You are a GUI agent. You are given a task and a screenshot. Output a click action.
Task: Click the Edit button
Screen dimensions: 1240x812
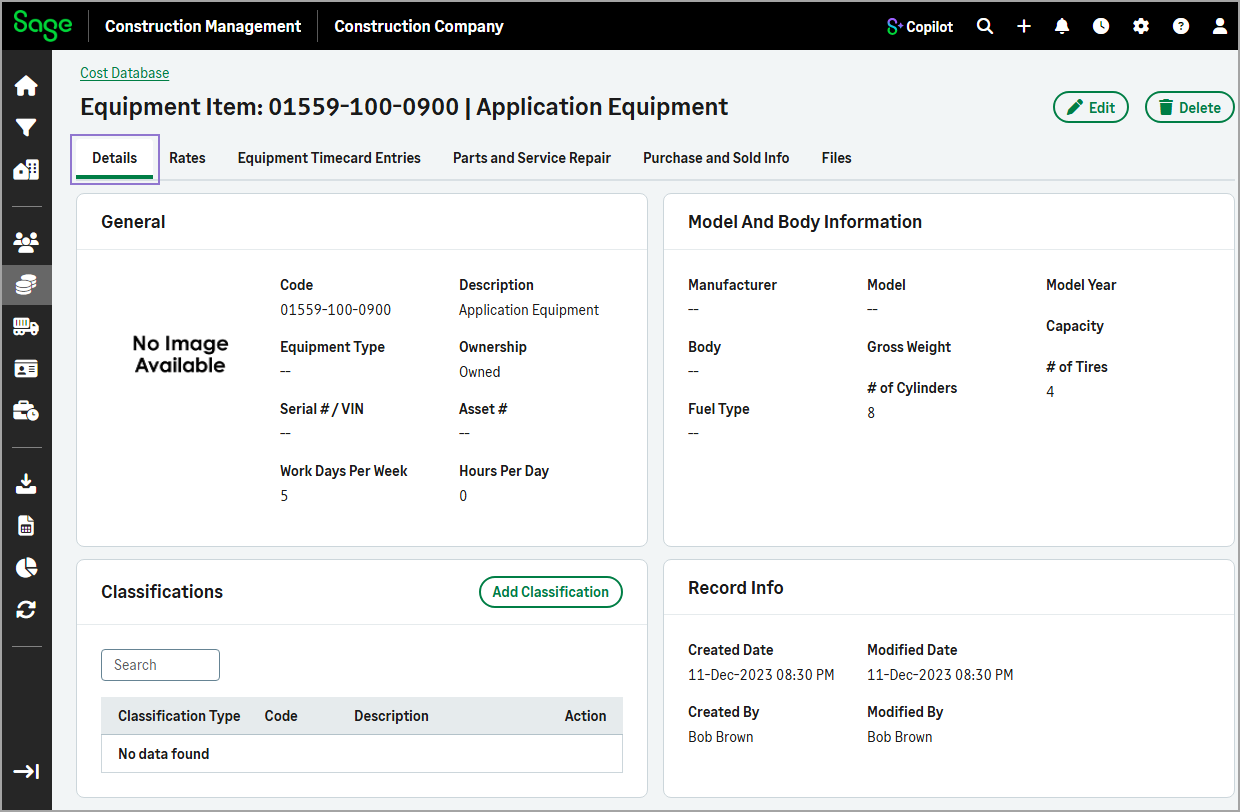coord(1091,107)
